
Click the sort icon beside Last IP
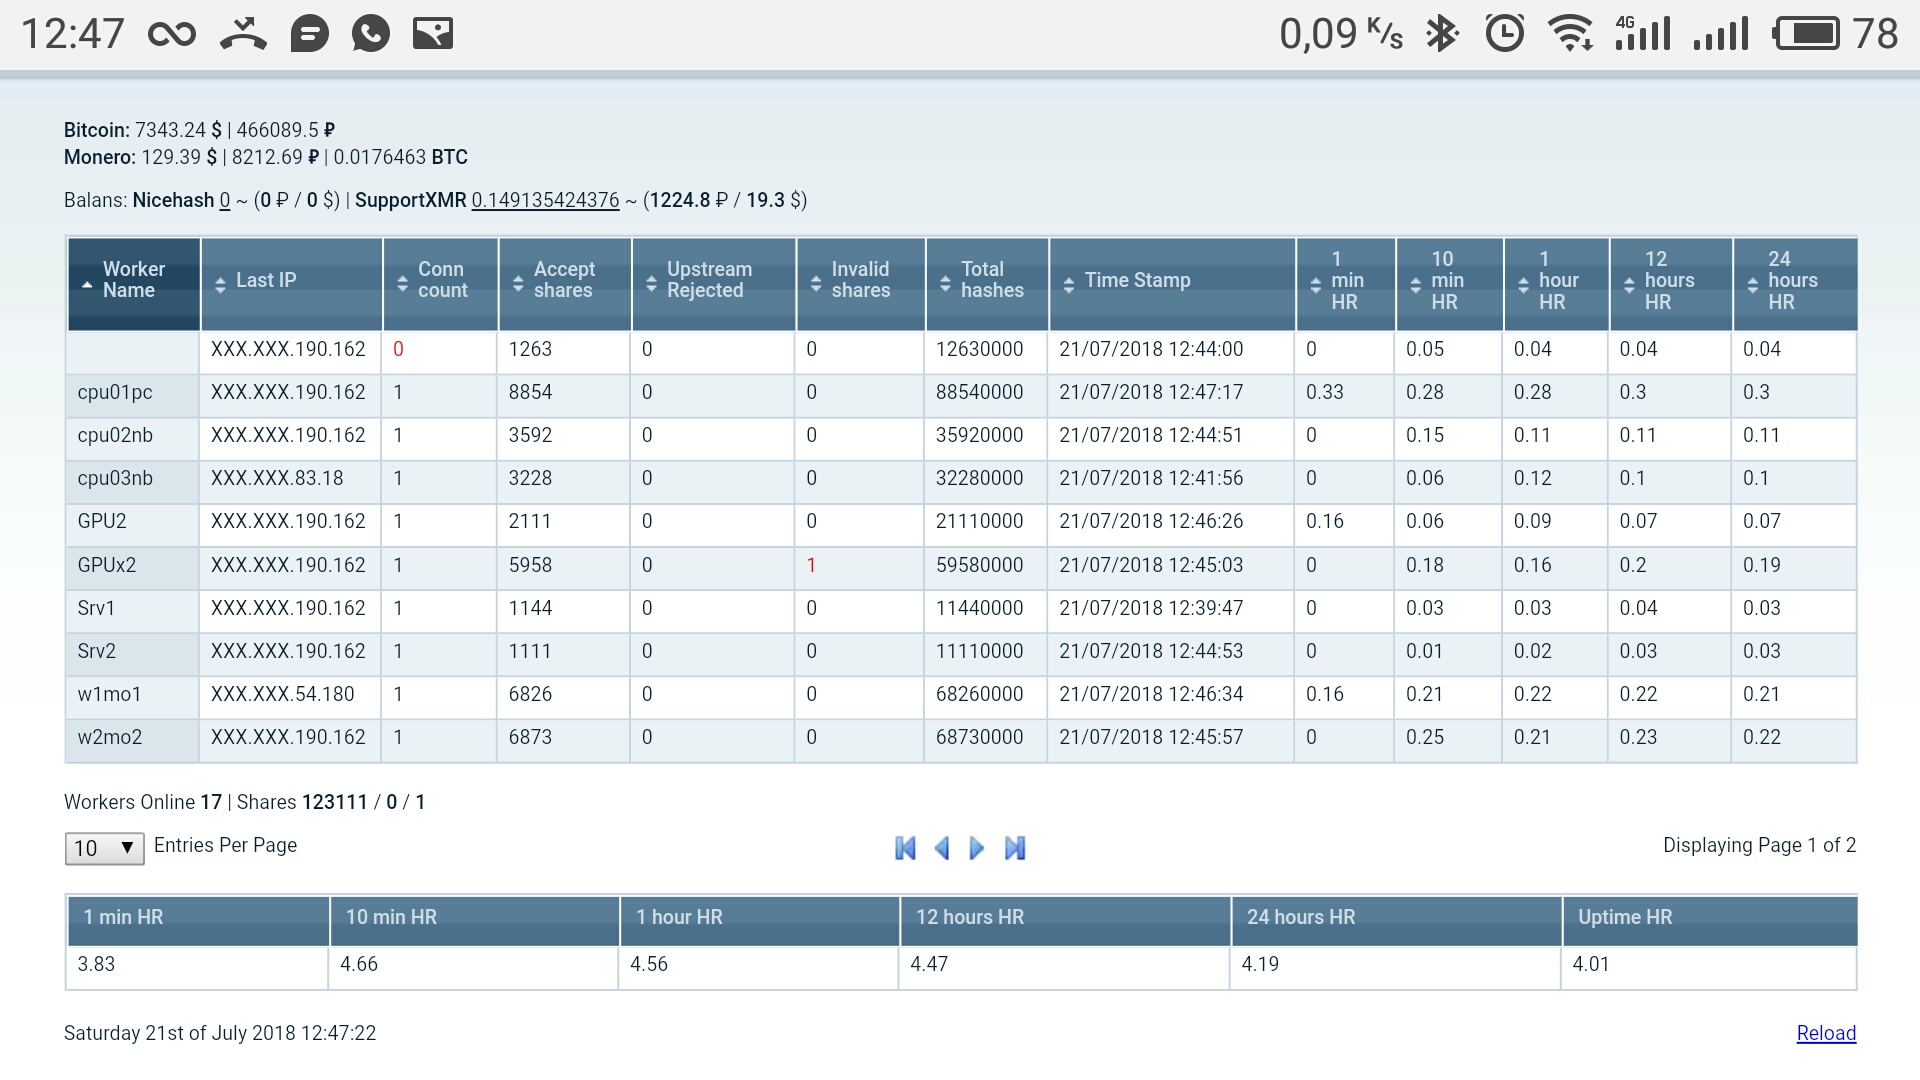[x=221, y=281]
